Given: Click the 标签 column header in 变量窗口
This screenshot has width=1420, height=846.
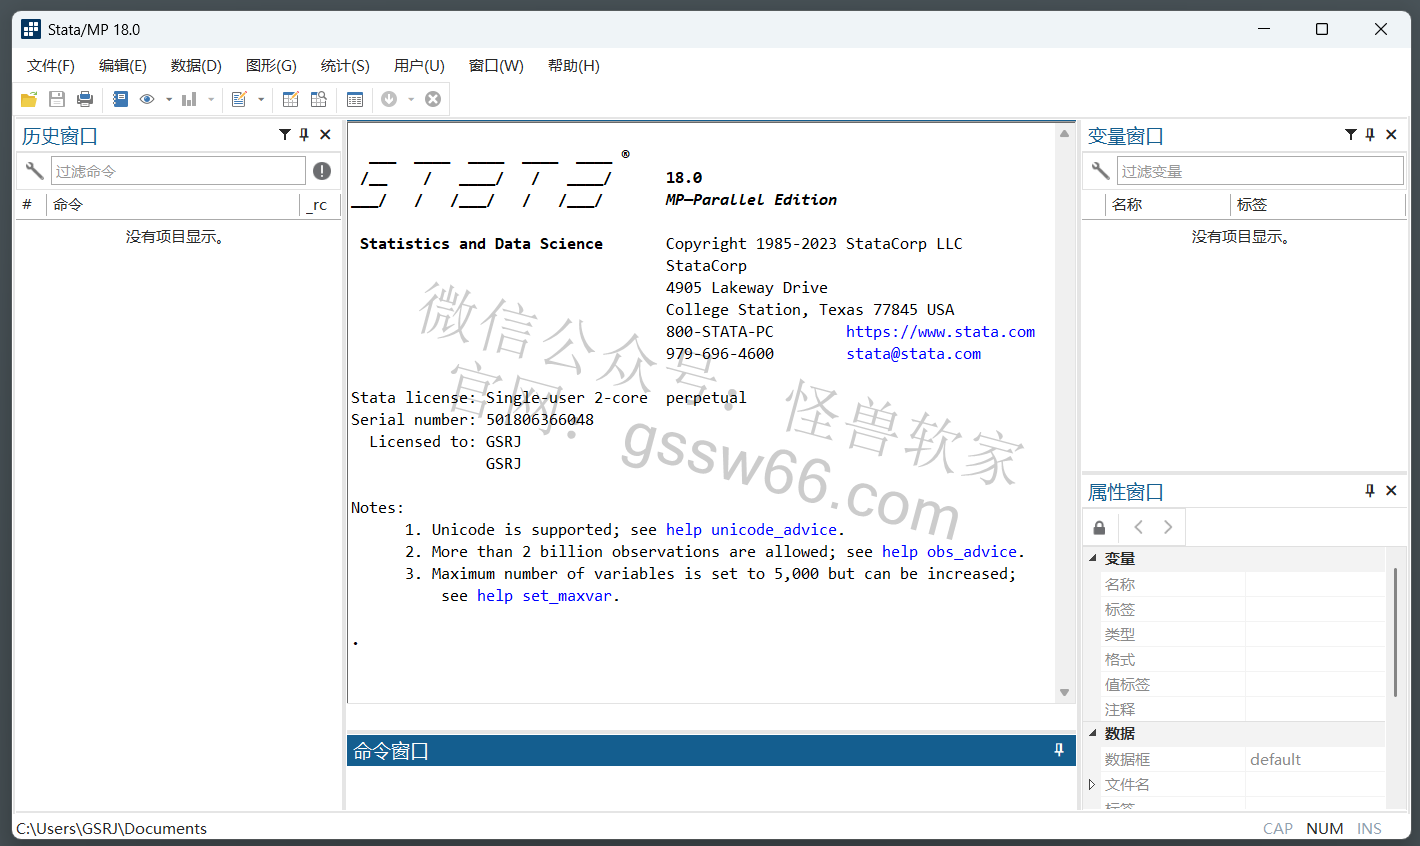Looking at the screenshot, I should (x=1318, y=205).
